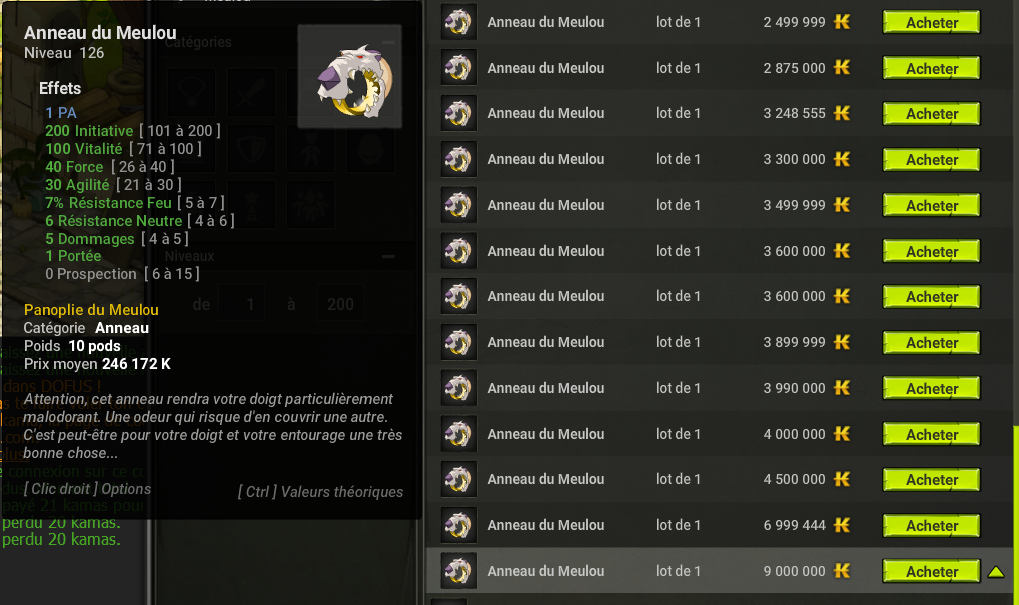The height and width of the screenshot is (605, 1019).
Task: Click the Meulou ring icon priced 2 499 999
Action: click(x=459, y=22)
